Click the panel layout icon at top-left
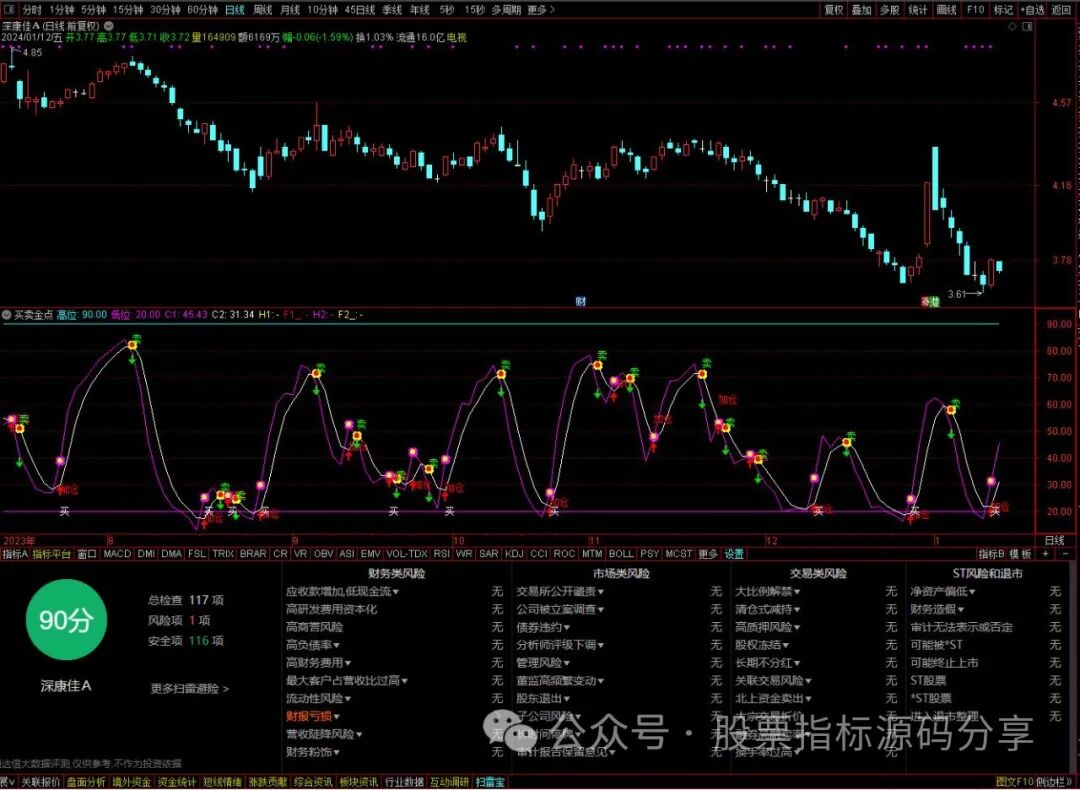The image size is (1080, 790). tap(10, 10)
